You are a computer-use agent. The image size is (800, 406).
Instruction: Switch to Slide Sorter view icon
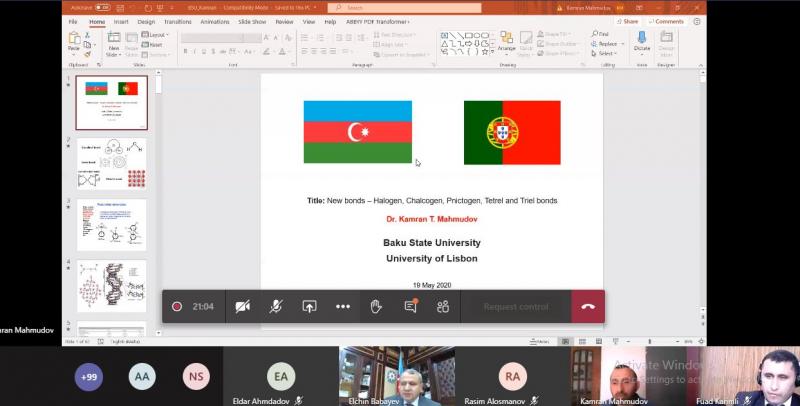582,341
